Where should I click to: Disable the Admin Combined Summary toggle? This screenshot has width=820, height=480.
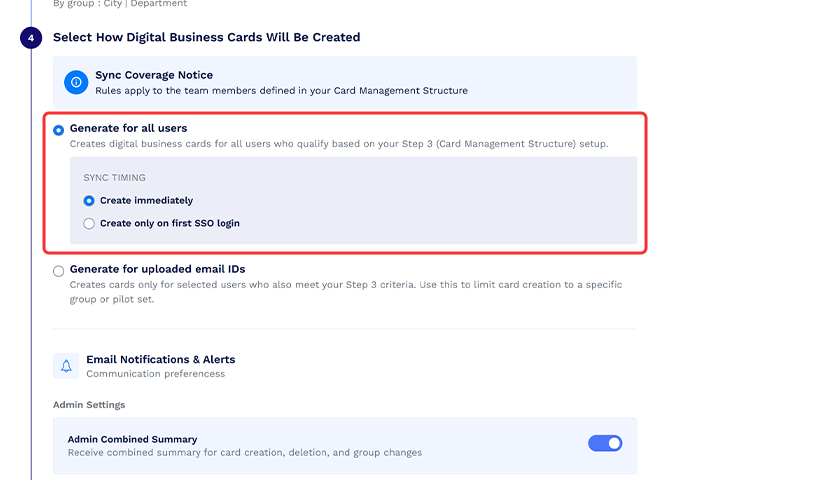click(604, 443)
